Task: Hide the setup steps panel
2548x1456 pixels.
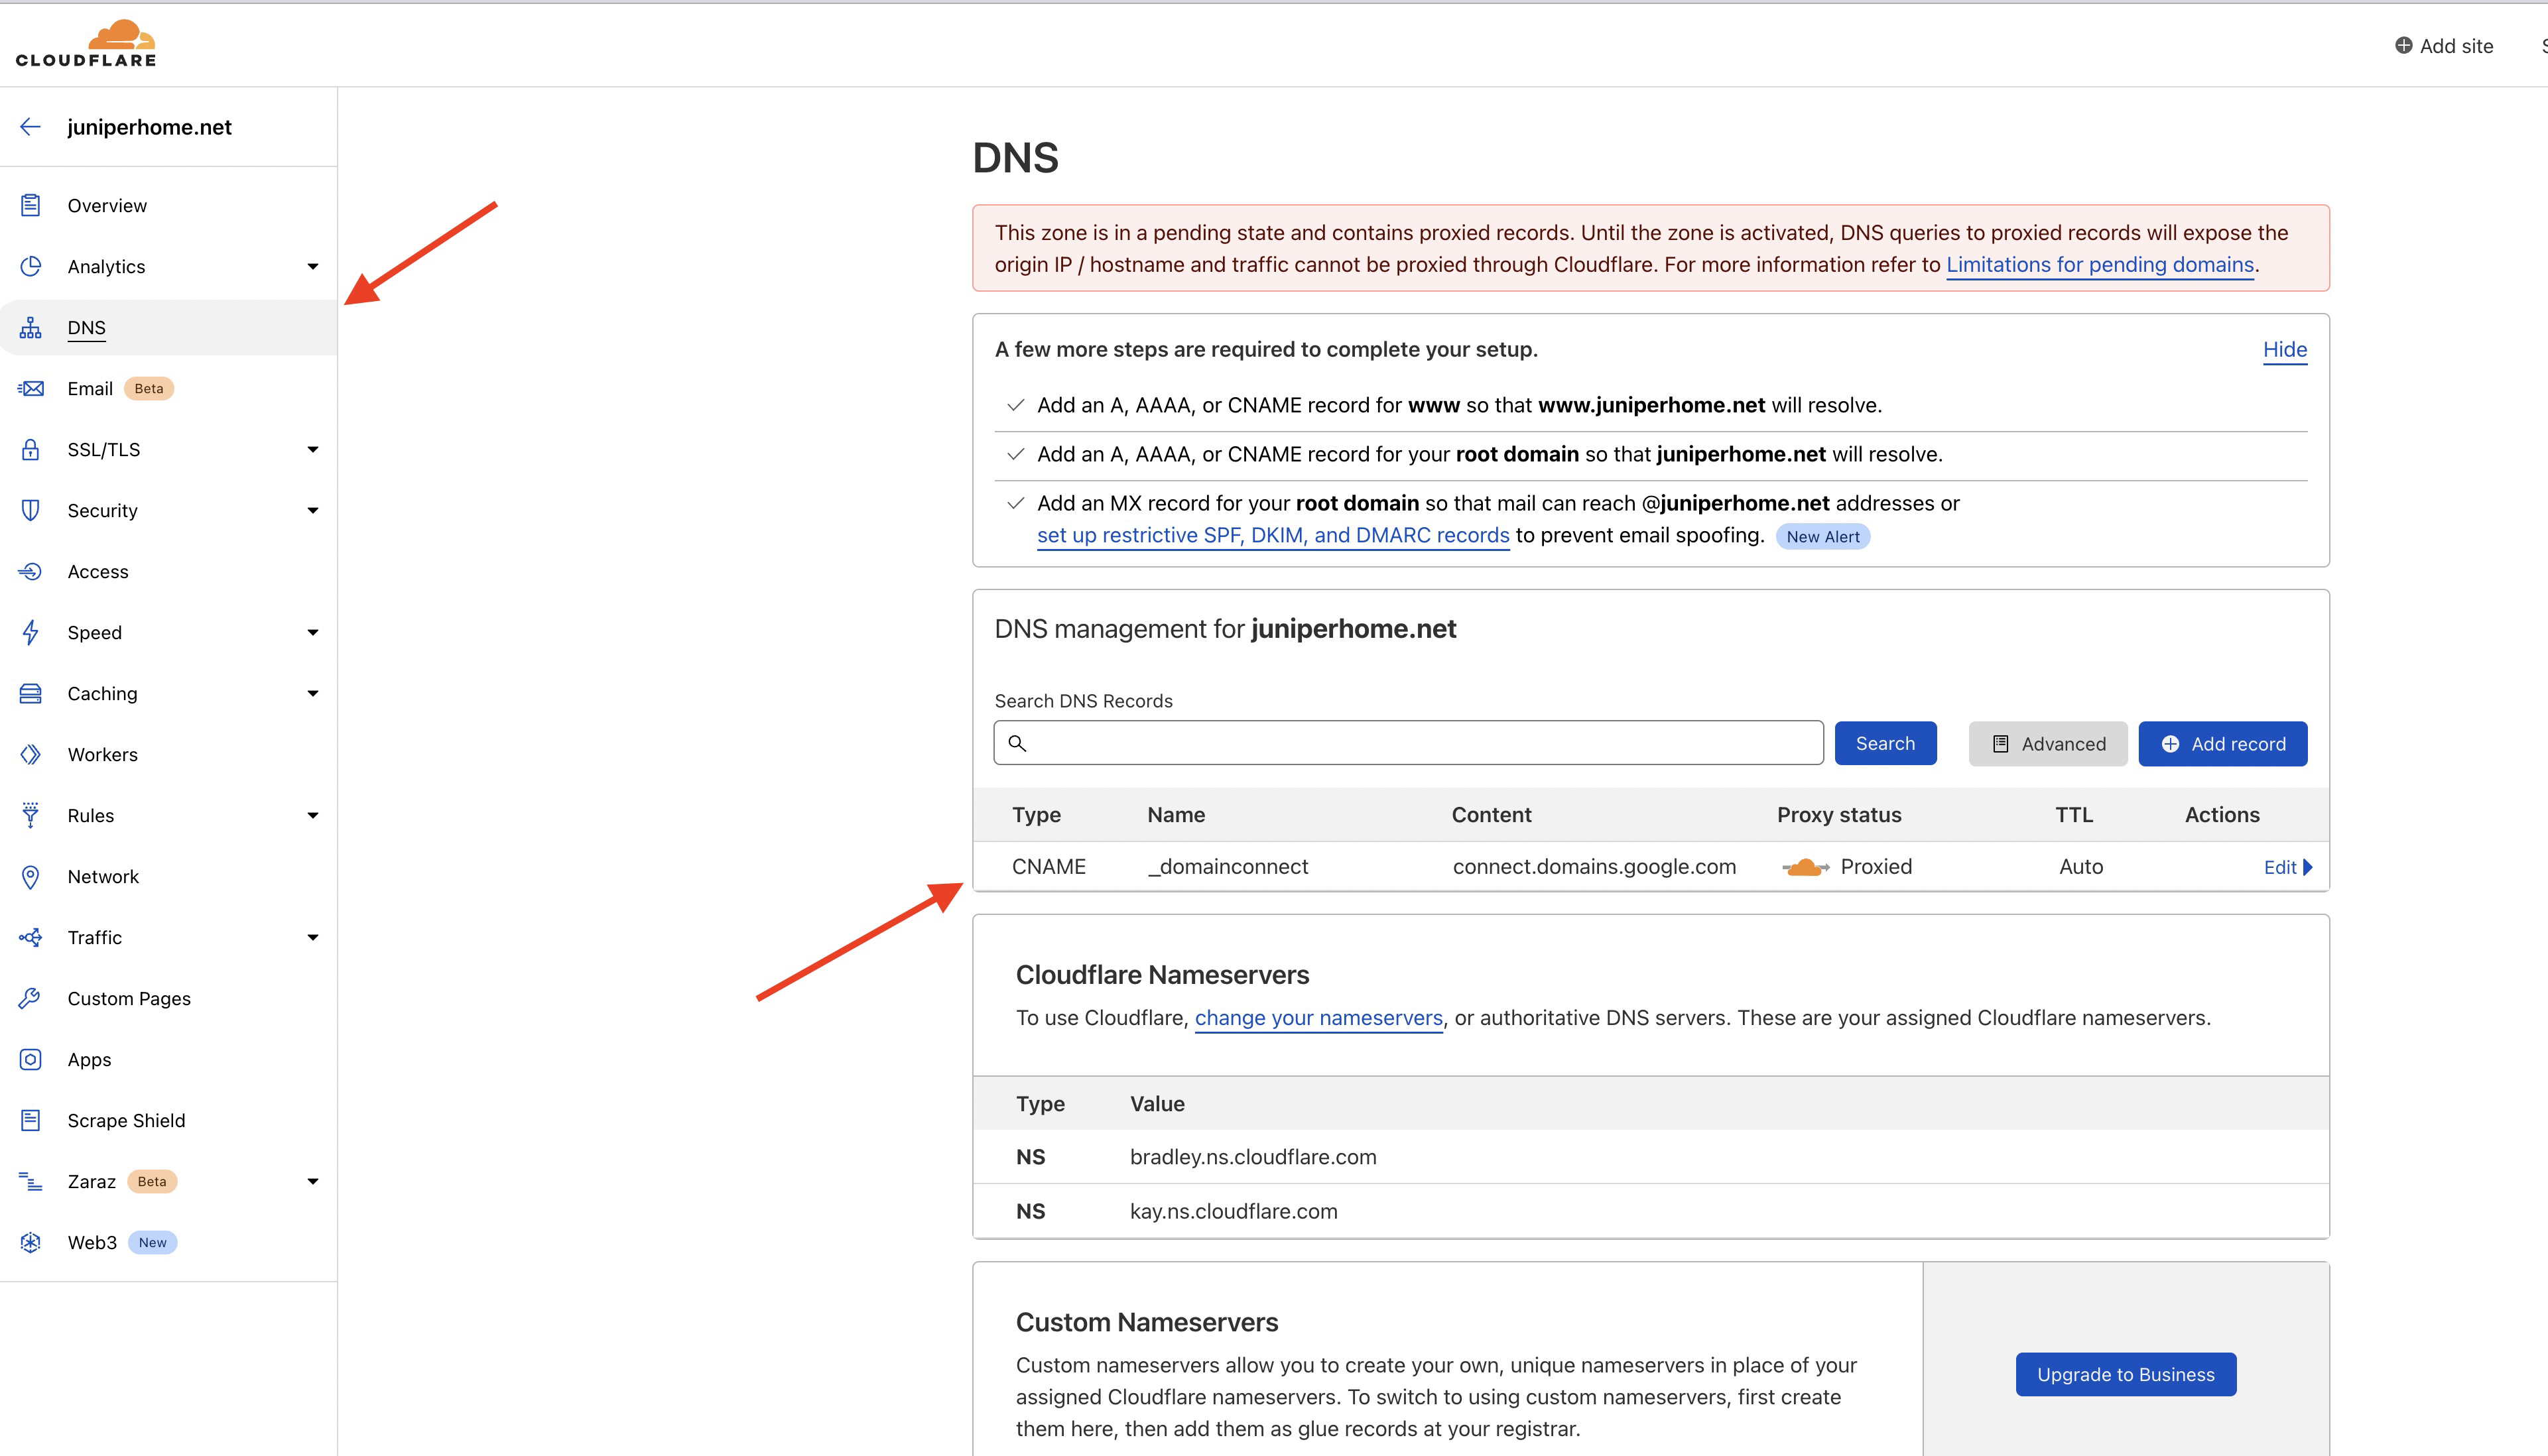Action: [x=2285, y=349]
